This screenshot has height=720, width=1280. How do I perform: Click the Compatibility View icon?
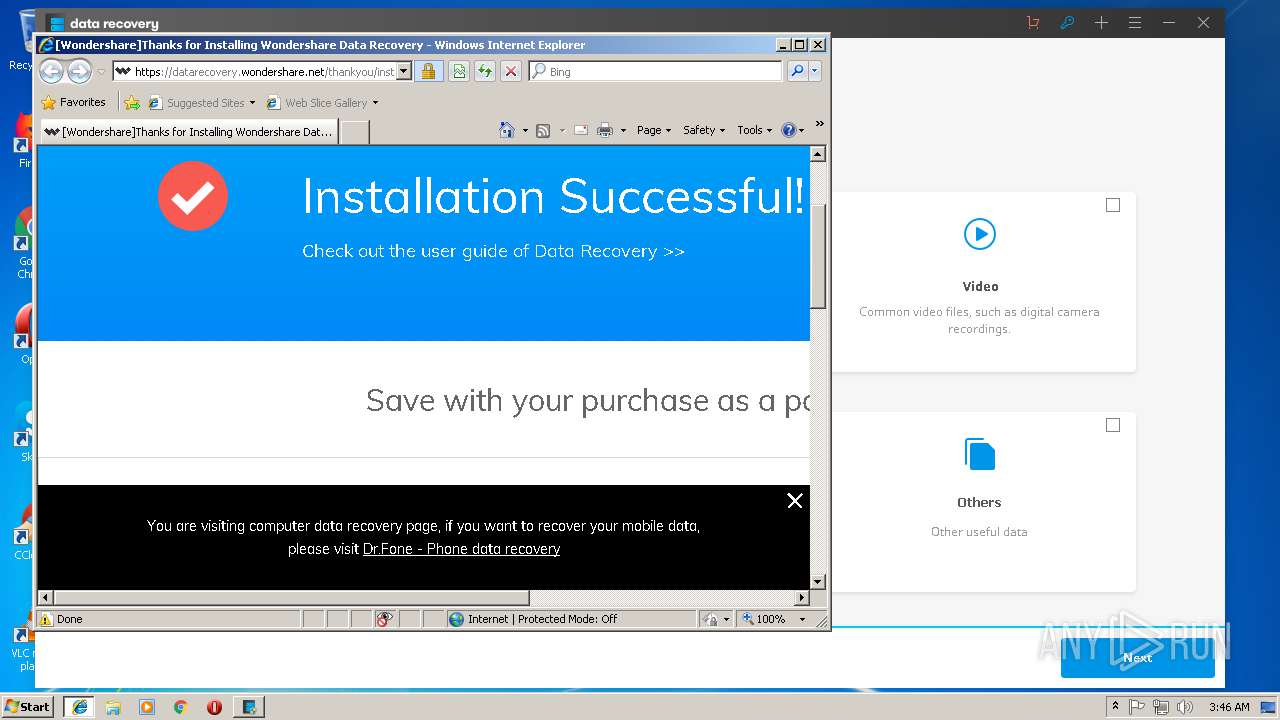tap(459, 71)
